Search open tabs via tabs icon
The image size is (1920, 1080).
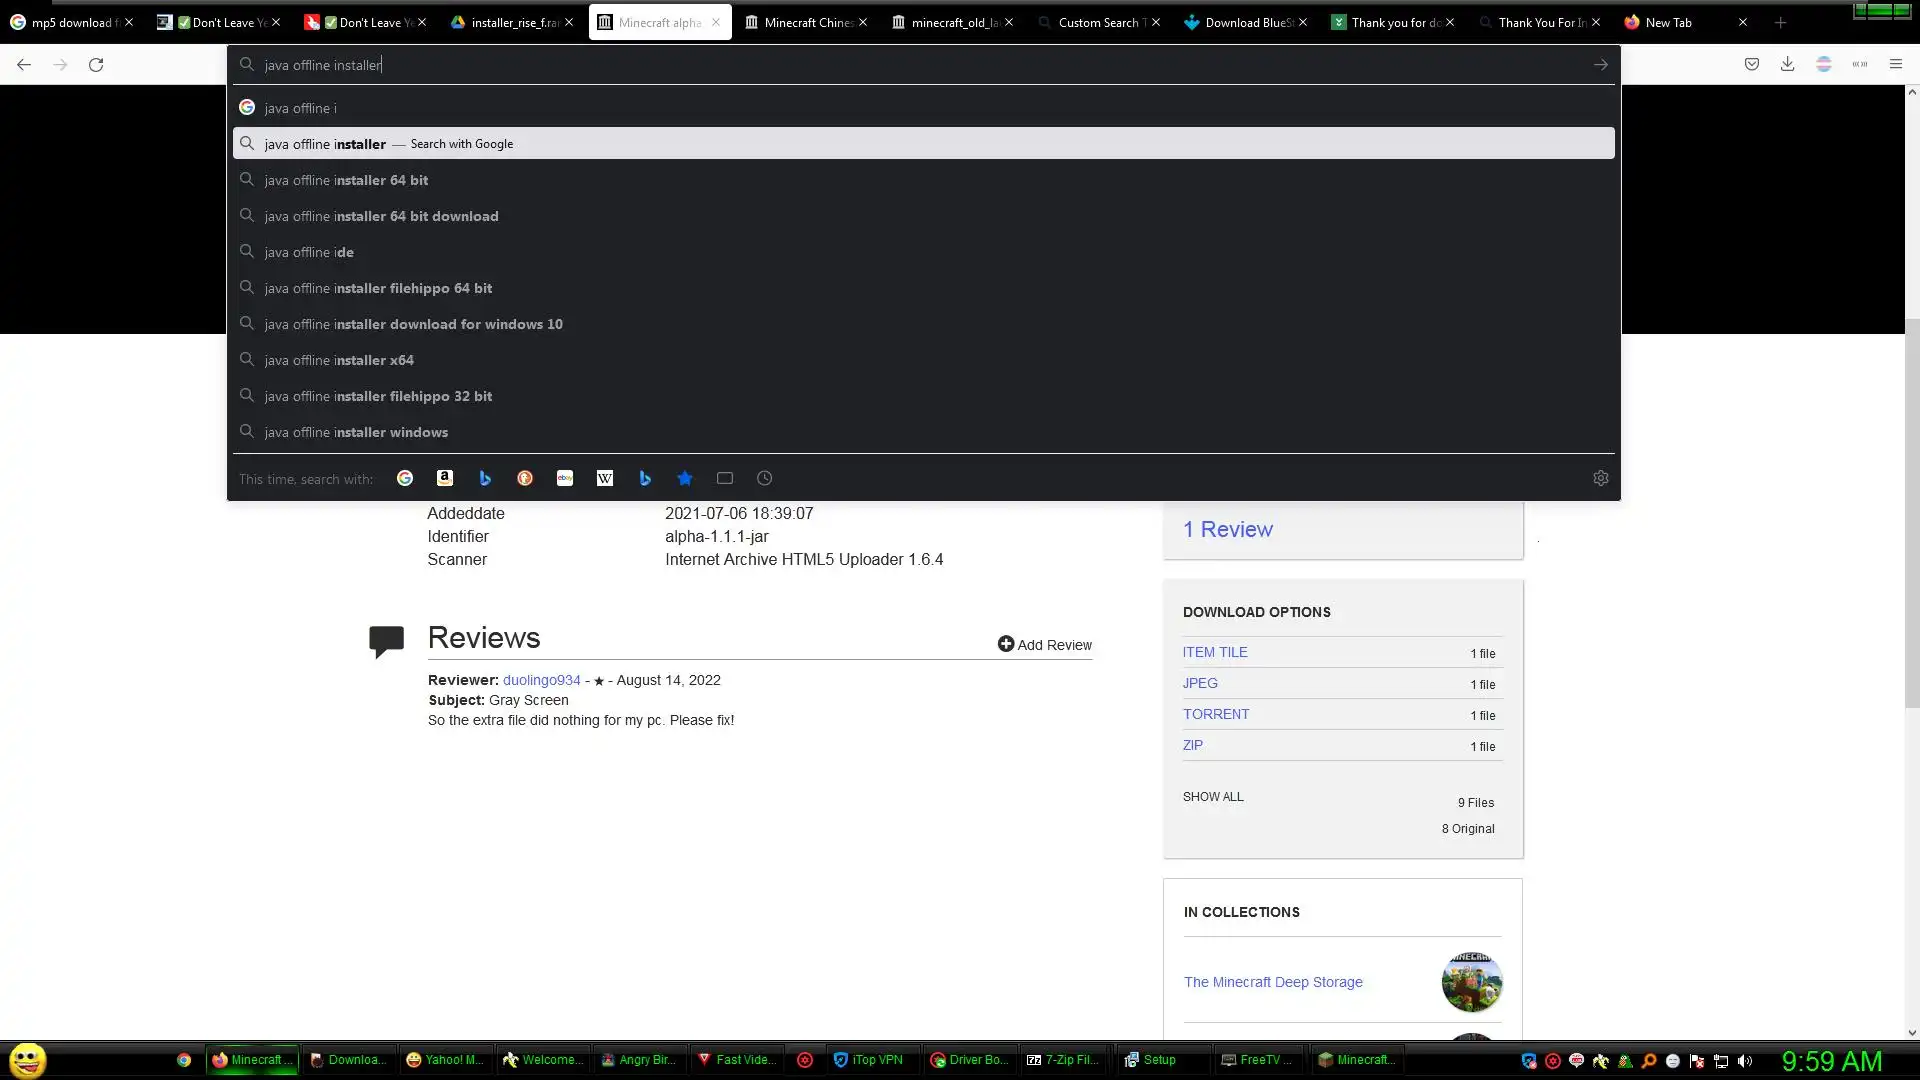pos(725,479)
